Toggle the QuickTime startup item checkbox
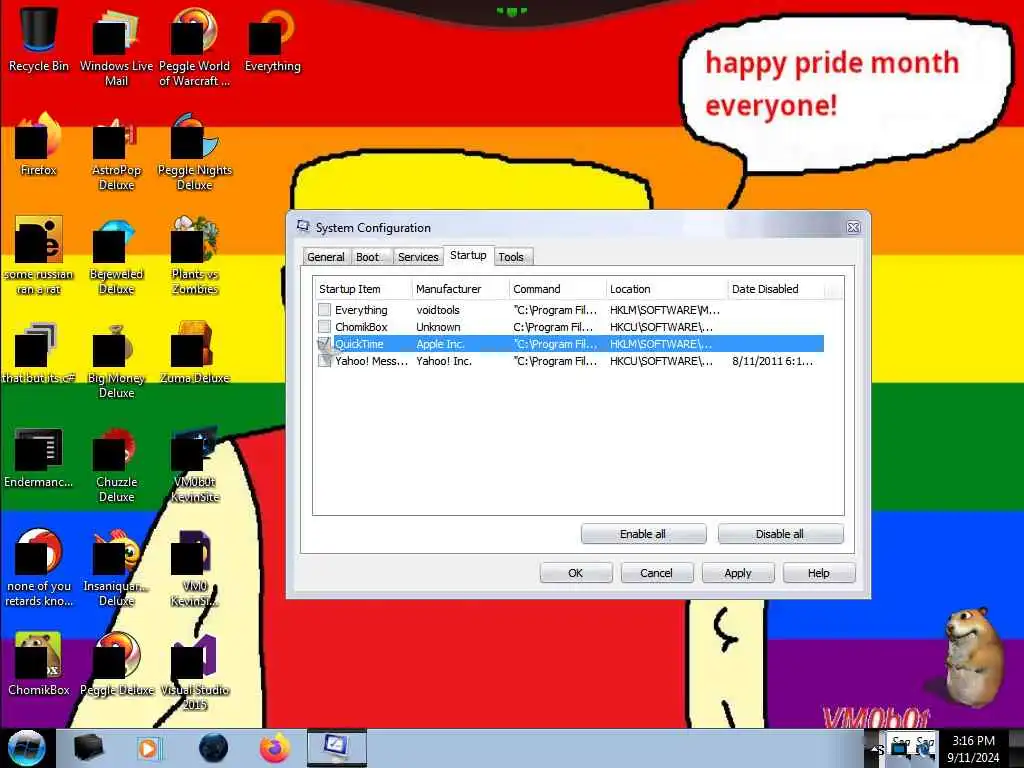Image resolution: width=1024 pixels, height=768 pixels. pyautogui.click(x=324, y=344)
